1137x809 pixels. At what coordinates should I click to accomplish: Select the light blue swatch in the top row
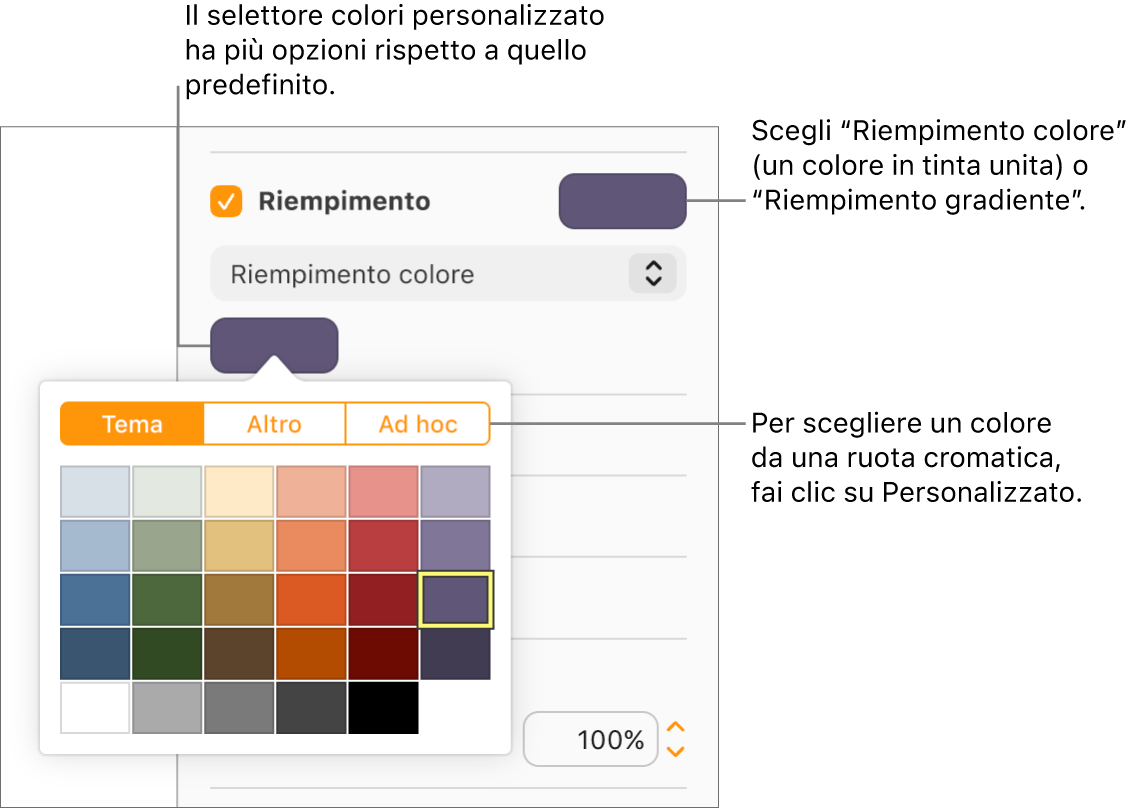click(95, 491)
